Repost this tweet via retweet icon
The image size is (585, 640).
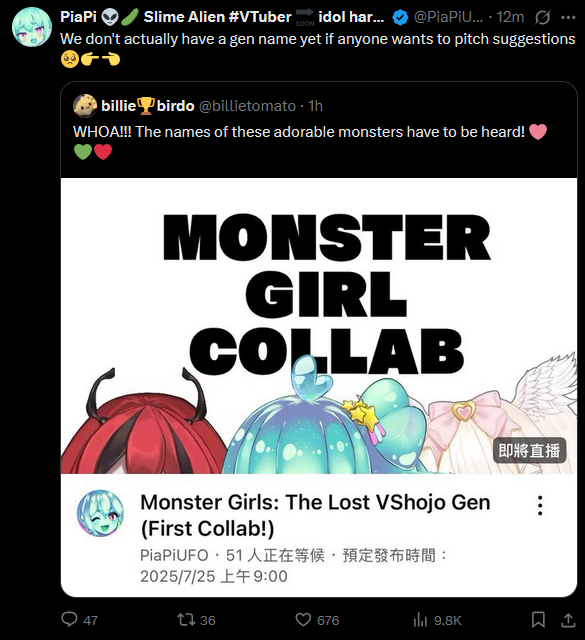point(186,619)
